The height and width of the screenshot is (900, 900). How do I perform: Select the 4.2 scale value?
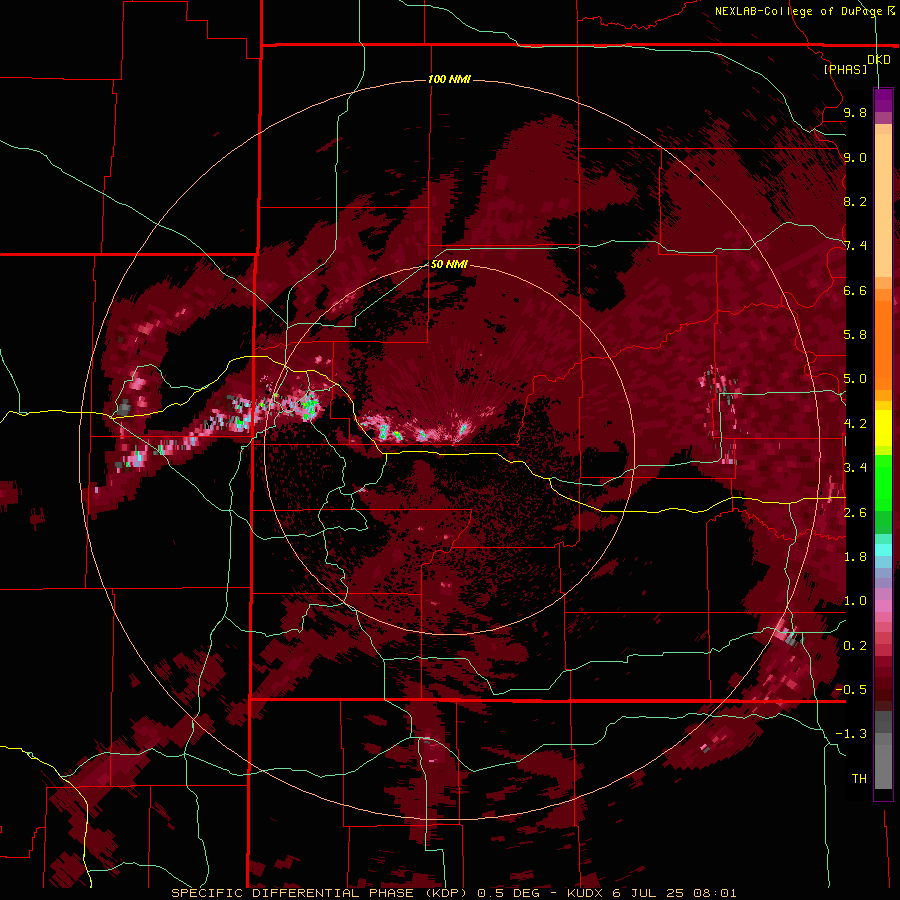tap(855, 424)
